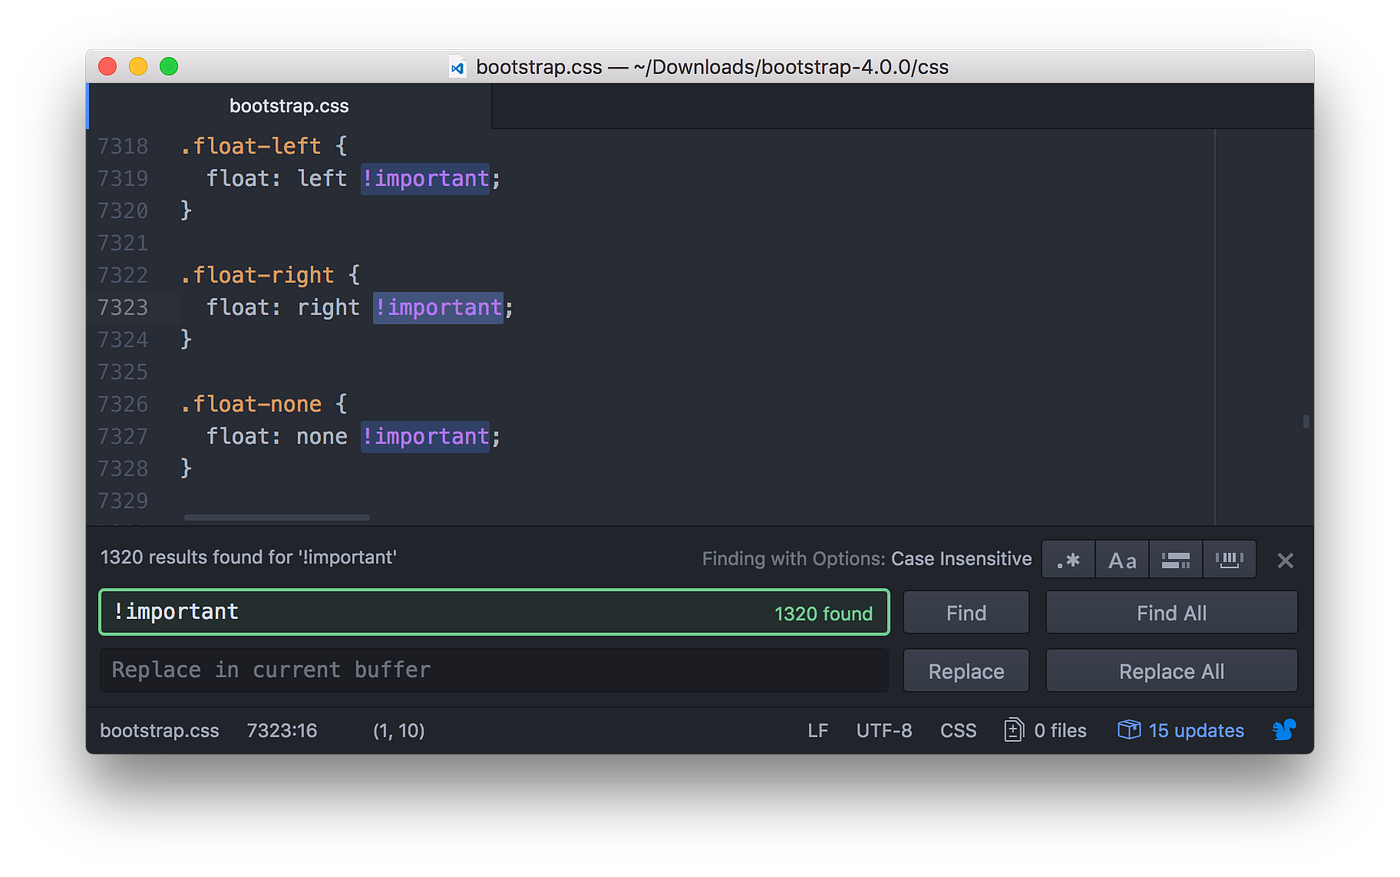The image size is (1400, 877).
Task: Click the blue squirrel icon in status bar
Action: pyautogui.click(x=1284, y=730)
